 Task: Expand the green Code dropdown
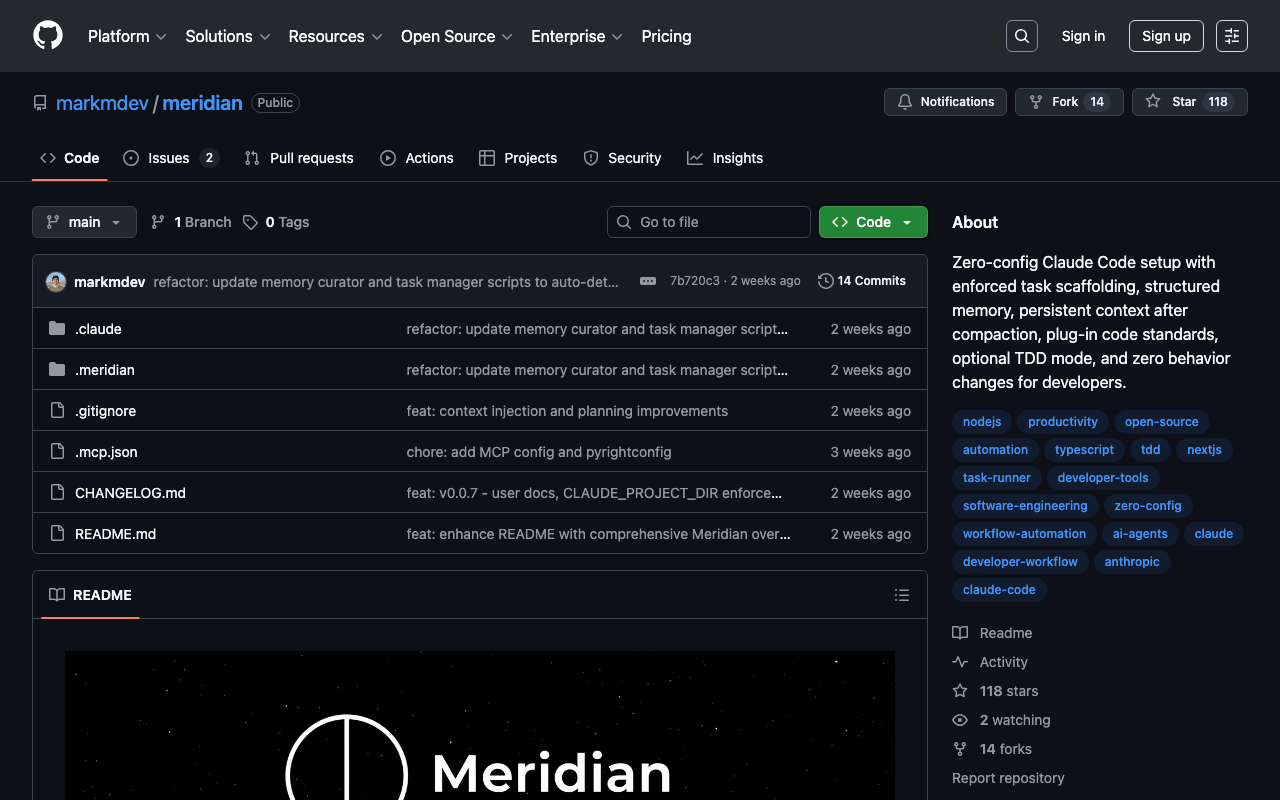pyautogui.click(x=872, y=222)
